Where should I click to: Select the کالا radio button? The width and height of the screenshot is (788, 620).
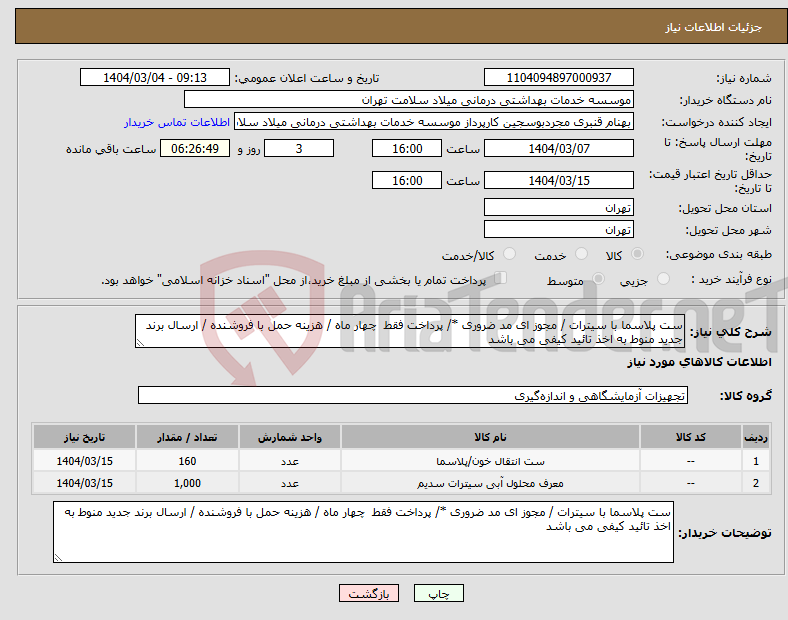click(637, 254)
